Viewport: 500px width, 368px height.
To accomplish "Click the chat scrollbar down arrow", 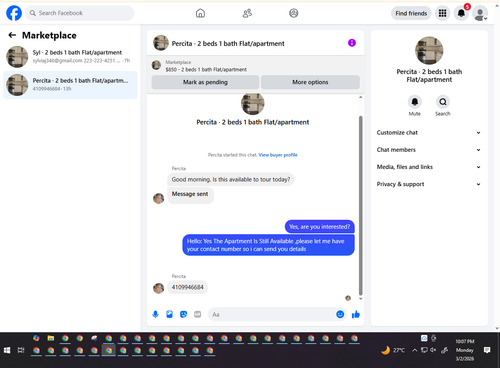I will pos(360,299).
